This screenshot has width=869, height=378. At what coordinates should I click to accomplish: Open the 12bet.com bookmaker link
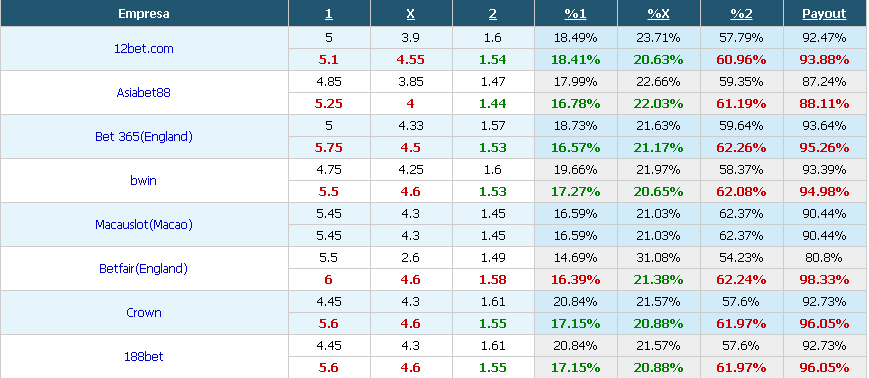pos(144,49)
